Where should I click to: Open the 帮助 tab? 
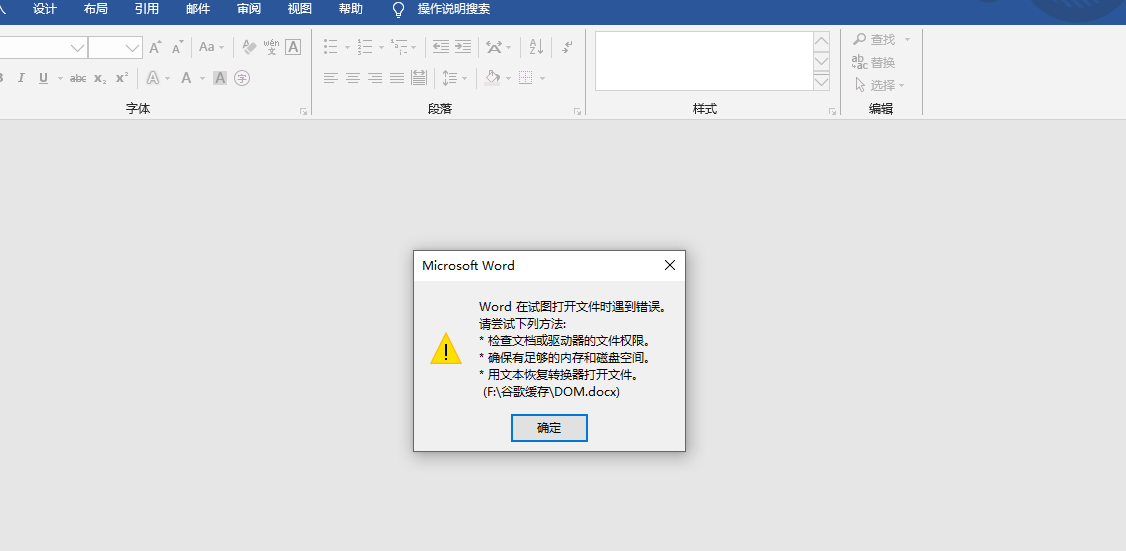tap(350, 9)
